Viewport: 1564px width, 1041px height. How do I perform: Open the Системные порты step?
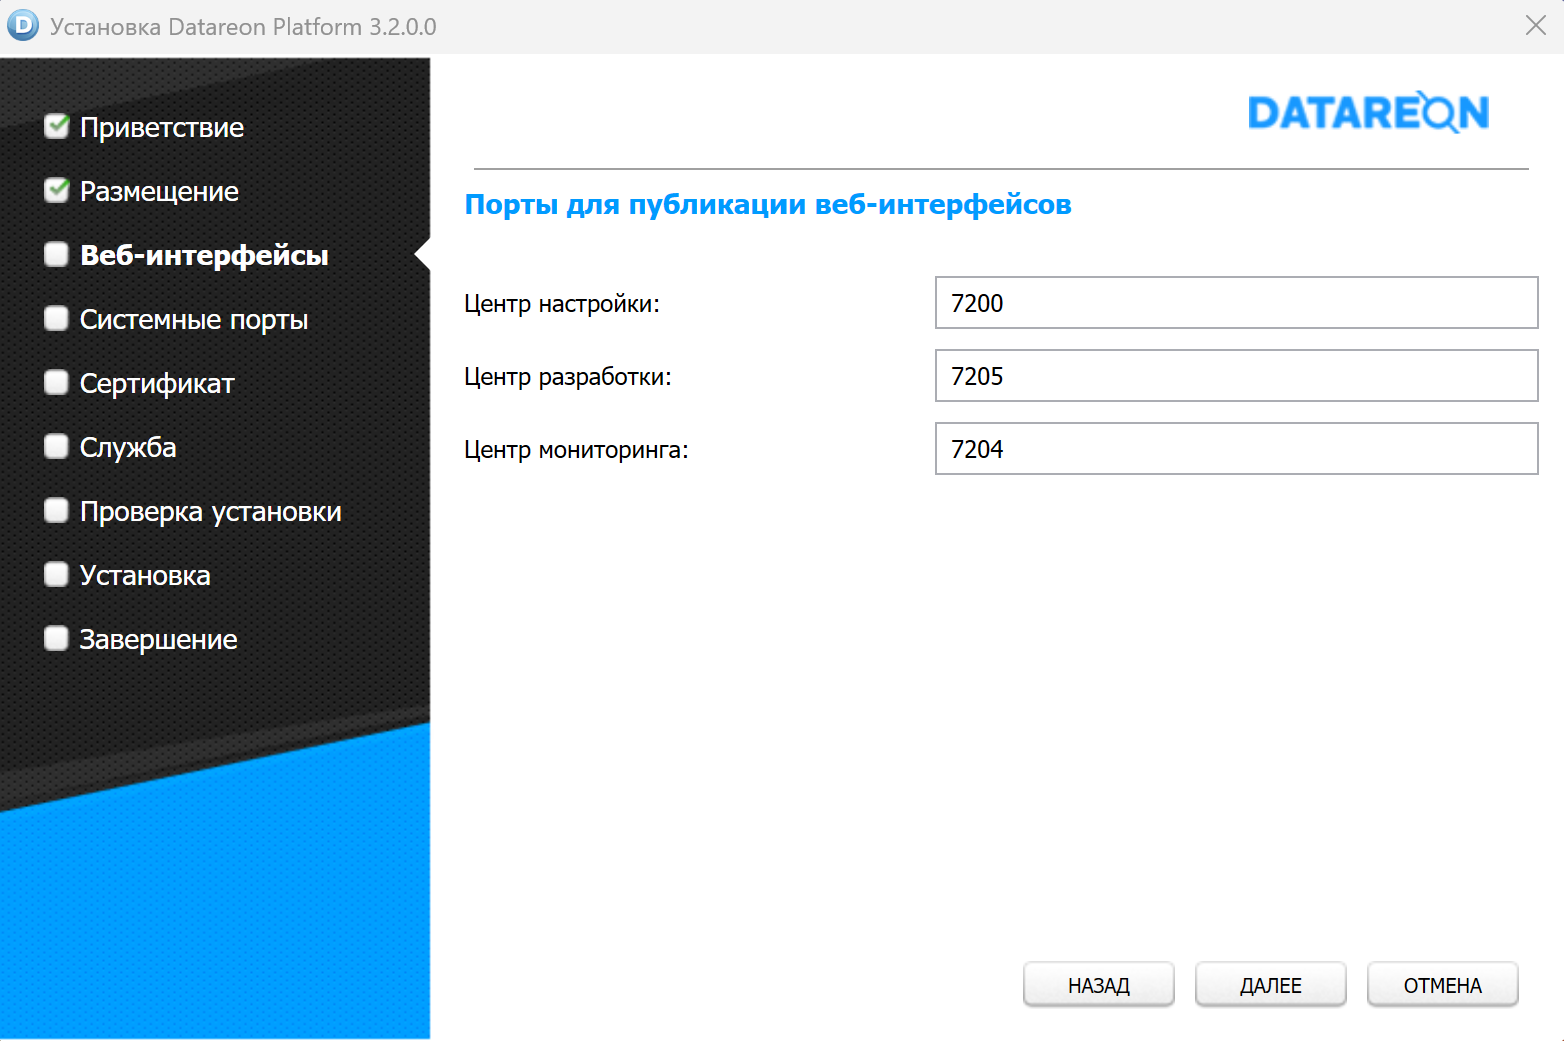(x=194, y=320)
